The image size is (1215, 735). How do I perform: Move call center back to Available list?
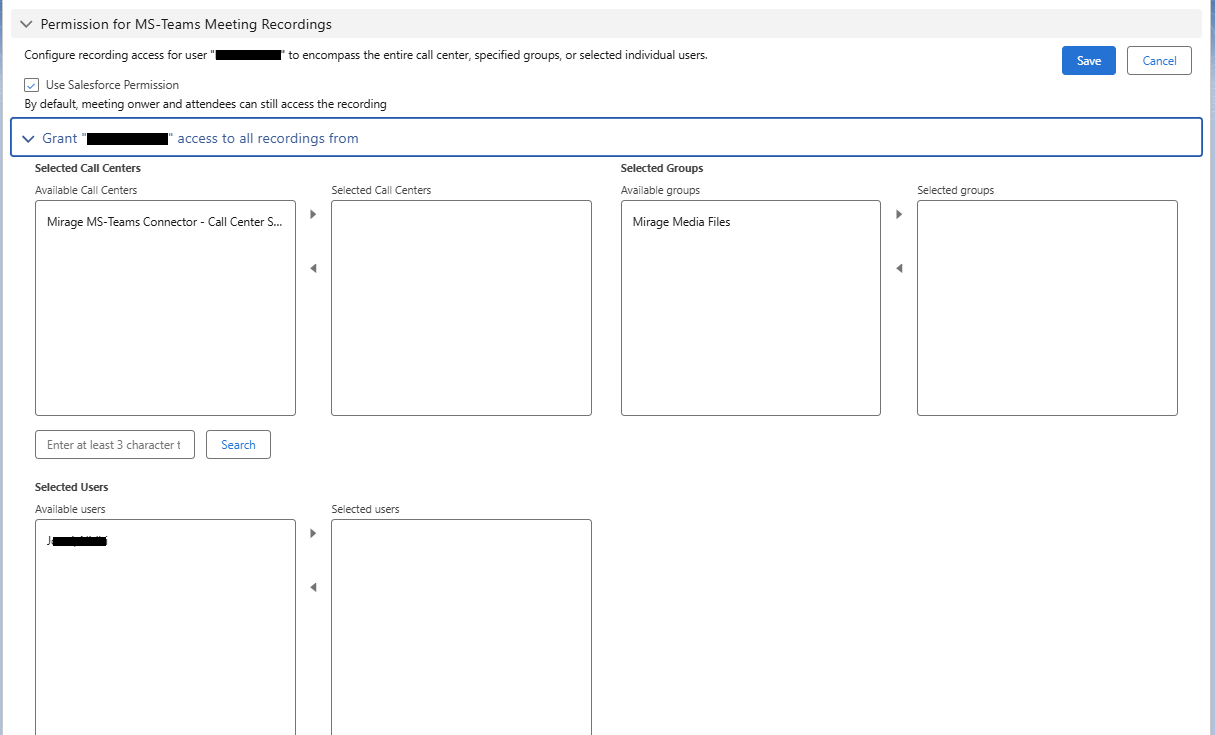313,268
